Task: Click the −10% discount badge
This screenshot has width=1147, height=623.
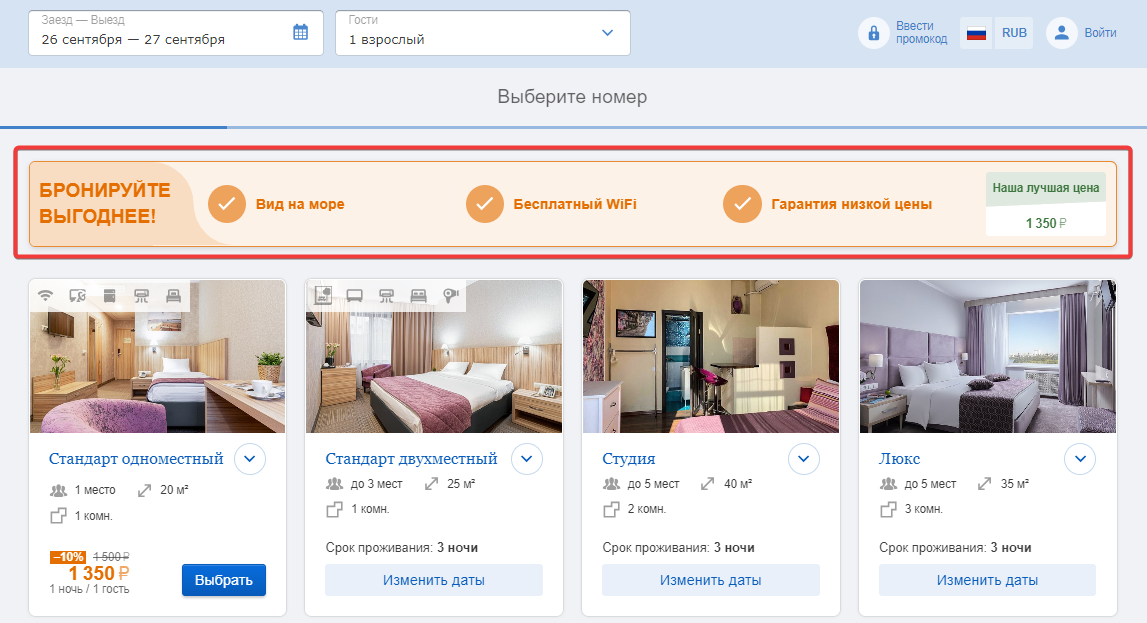Action: (x=68, y=557)
